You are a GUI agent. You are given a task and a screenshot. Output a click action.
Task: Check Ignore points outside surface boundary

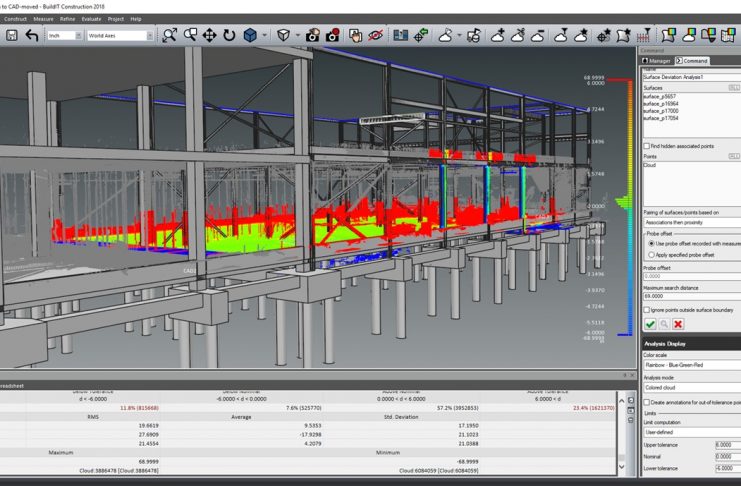point(646,310)
